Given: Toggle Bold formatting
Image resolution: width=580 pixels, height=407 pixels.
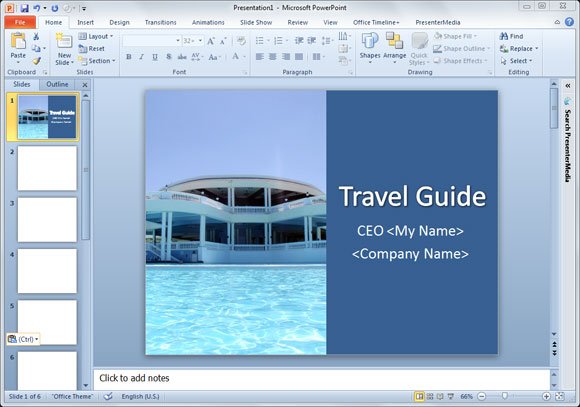Looking at the screenshot, I should pyautogui.click(x=129, y=57).
